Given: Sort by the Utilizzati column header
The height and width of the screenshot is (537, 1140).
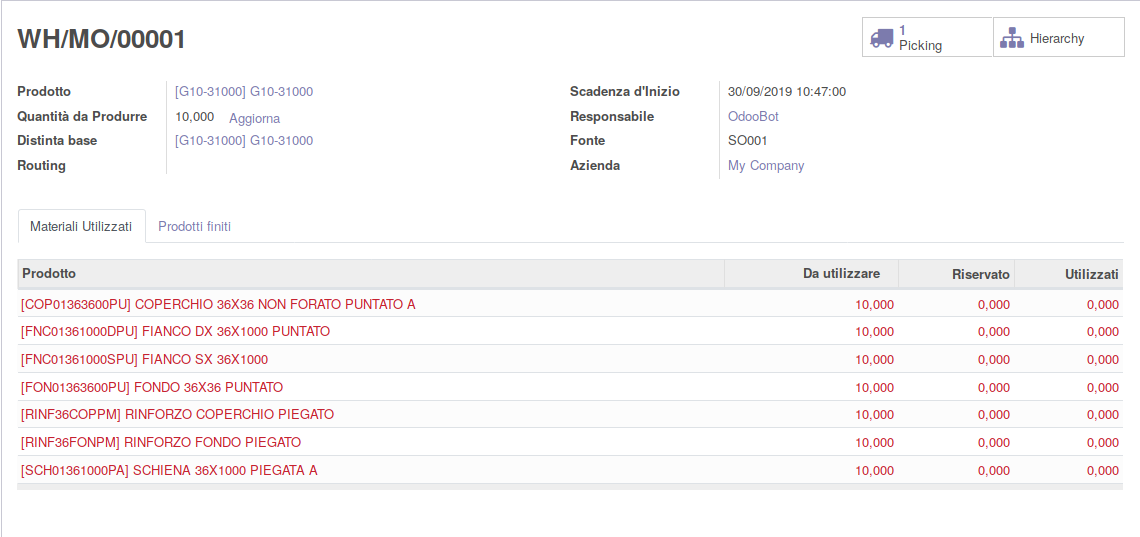Looking at the screenshot, I should click(x=1069, y=273).
